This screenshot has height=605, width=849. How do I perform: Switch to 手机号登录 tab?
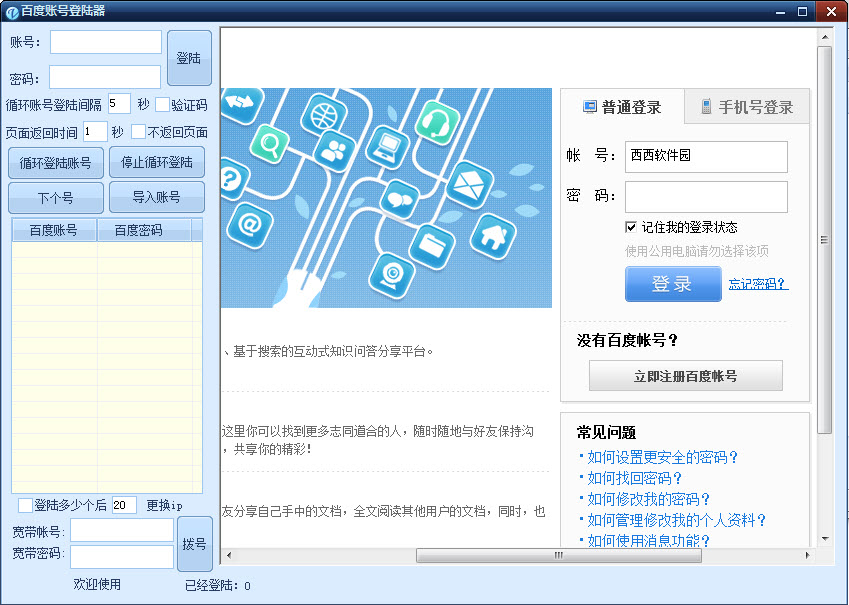(747, 107)
